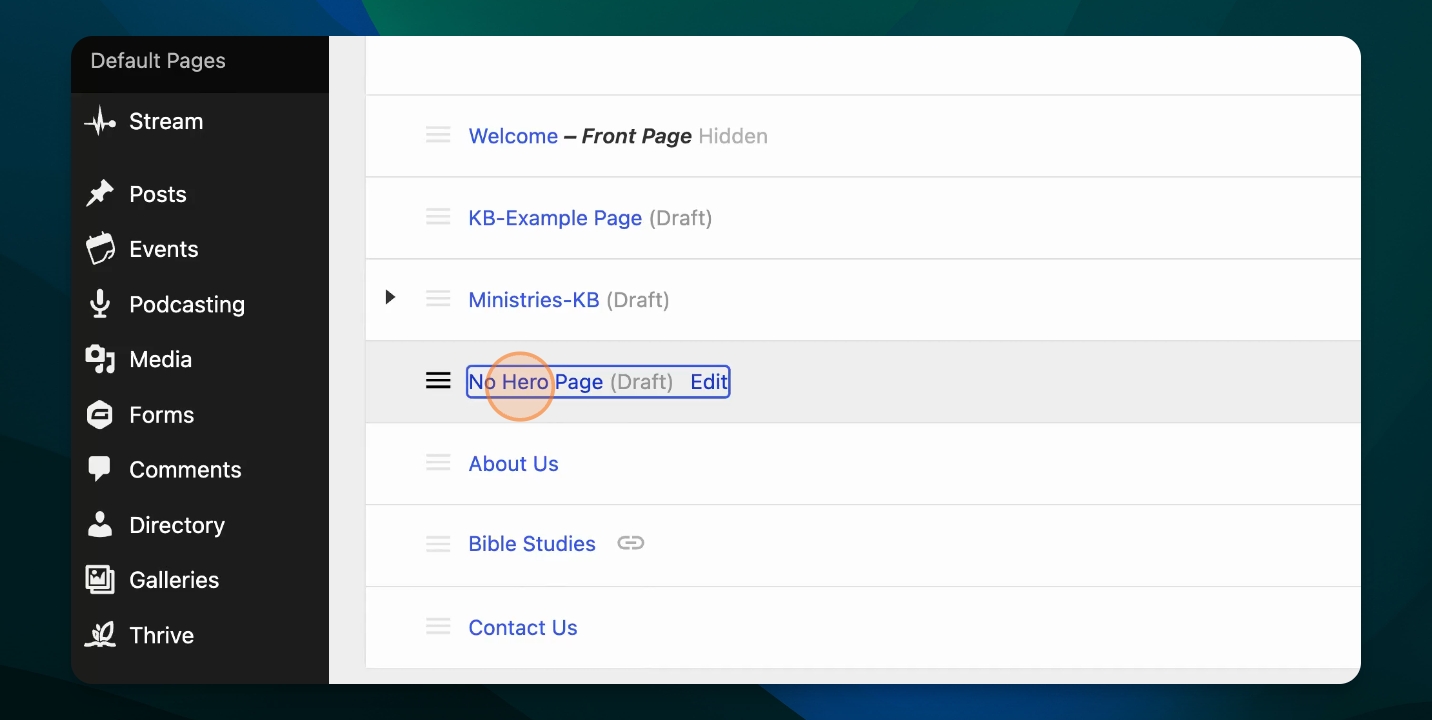Expand the Ministries-KB child pages arrow
The image size is (1432, 720).
[x=390, y=297]
